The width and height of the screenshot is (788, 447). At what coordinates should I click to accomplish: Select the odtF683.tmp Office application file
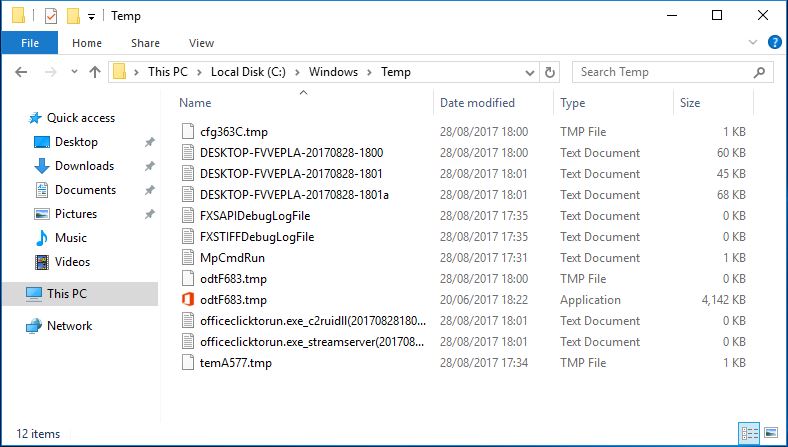click(233, 300)
